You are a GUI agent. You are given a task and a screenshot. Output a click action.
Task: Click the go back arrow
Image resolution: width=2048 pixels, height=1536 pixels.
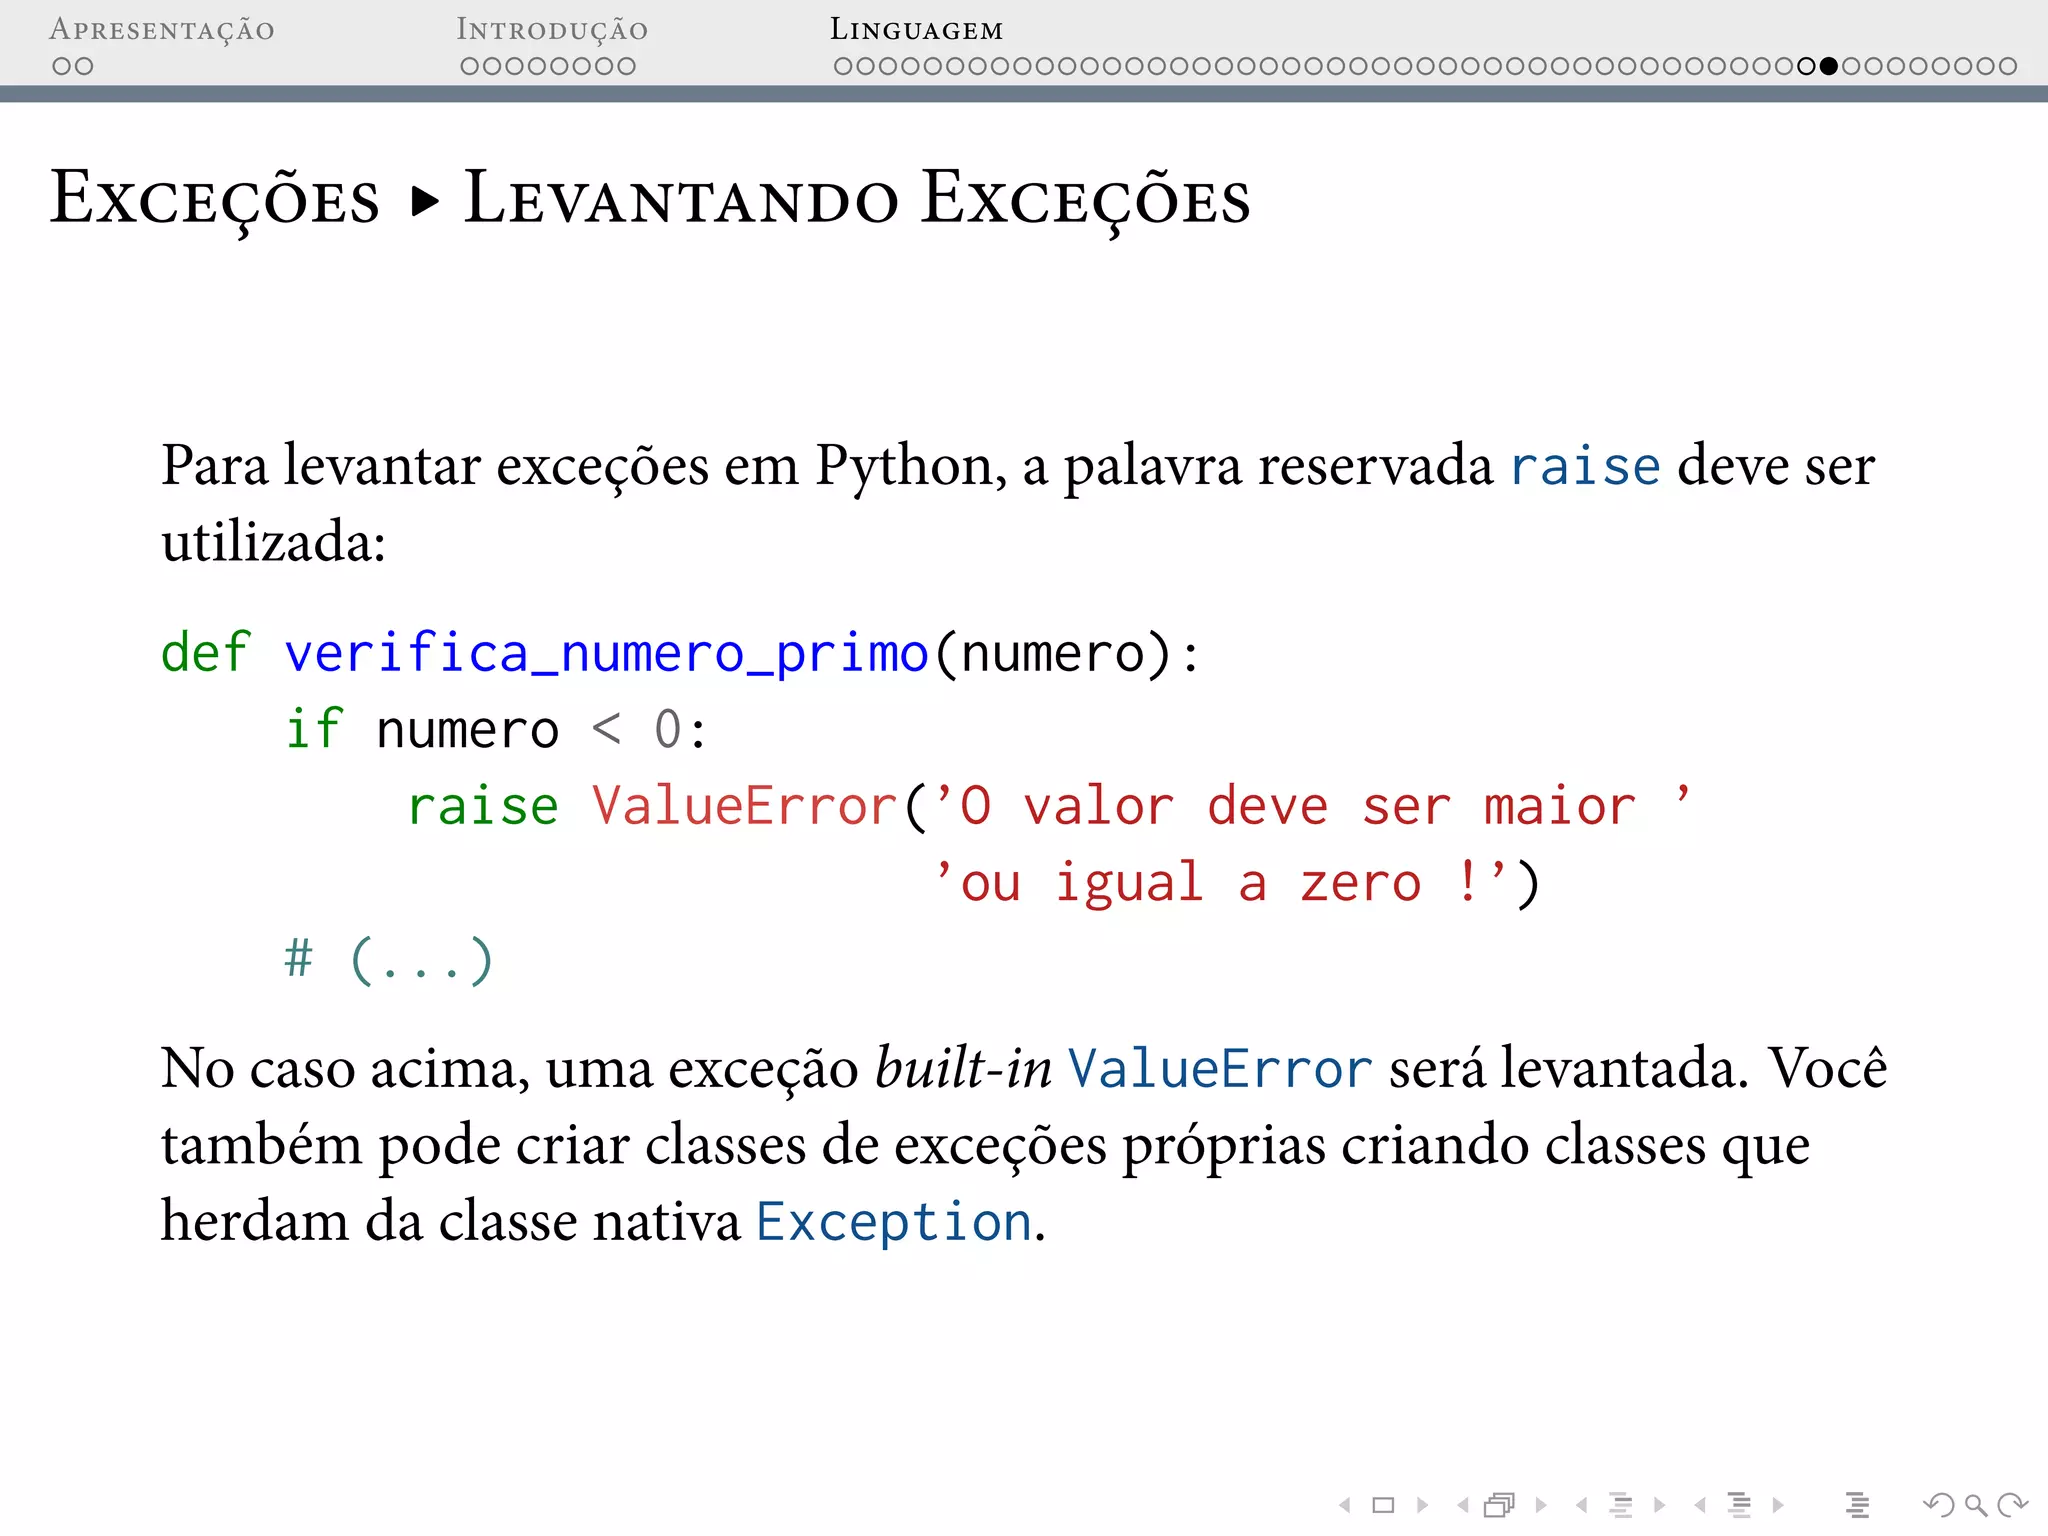coord(1938,1505)
